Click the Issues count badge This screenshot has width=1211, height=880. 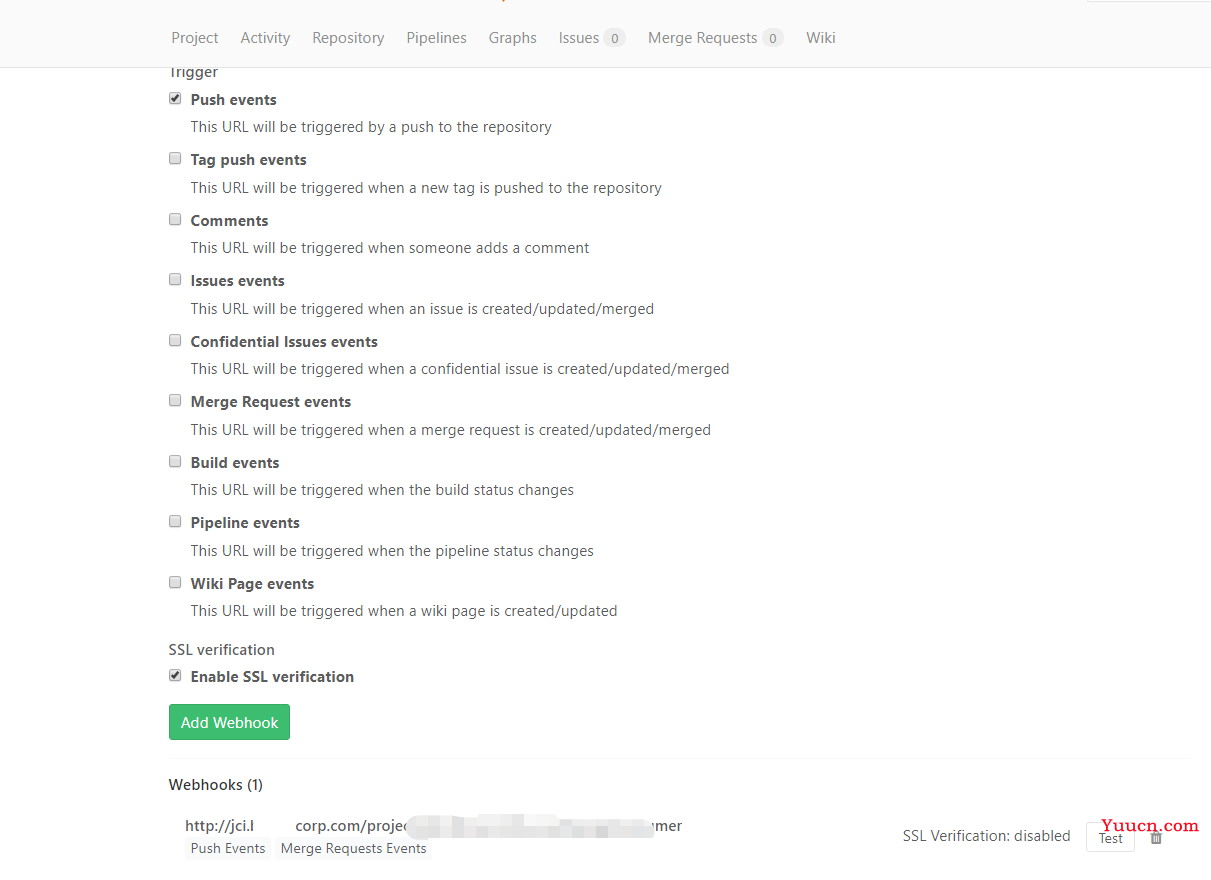pyautogui.click(x=614, y=38)
